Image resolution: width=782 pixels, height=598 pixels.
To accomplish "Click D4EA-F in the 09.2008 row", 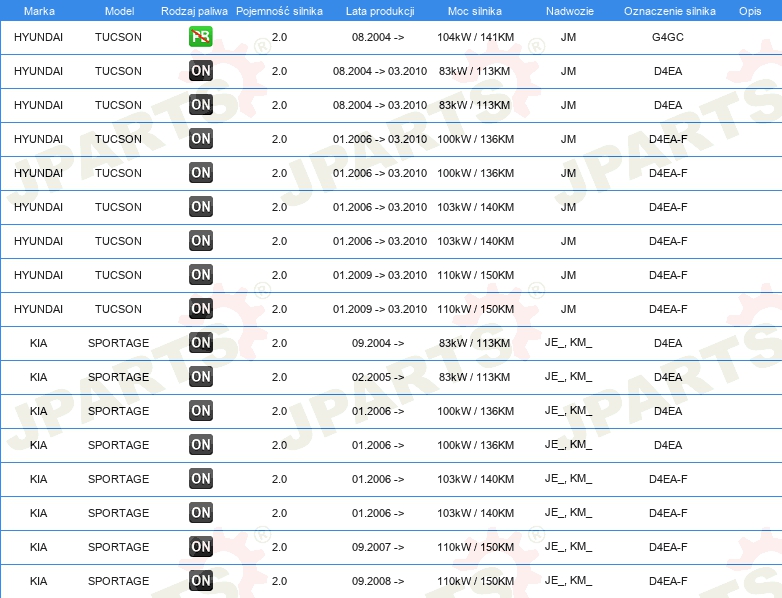I will pos(668,581).
